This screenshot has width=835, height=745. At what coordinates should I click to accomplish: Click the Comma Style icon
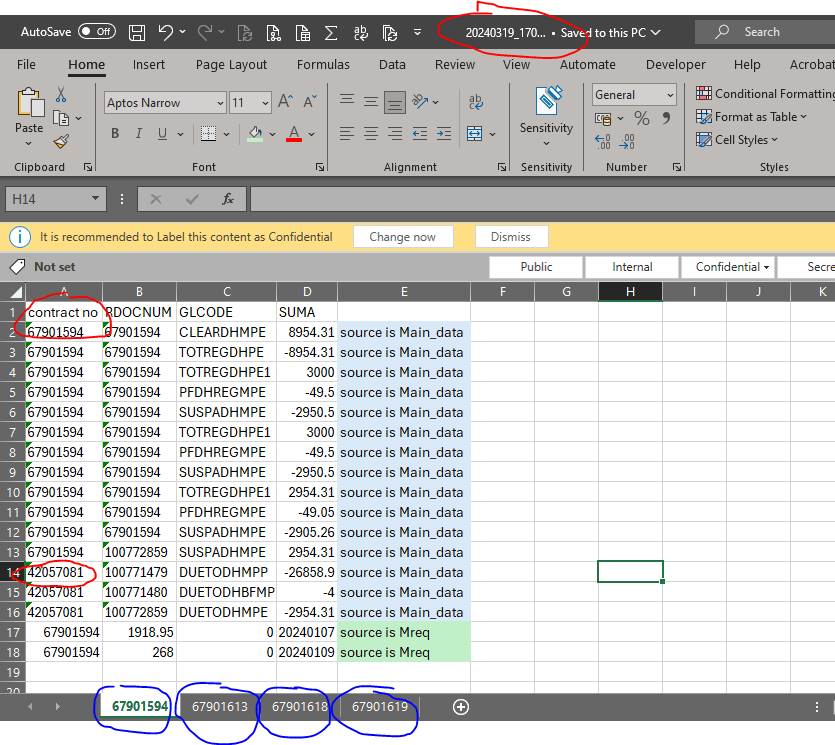point(666,118)
